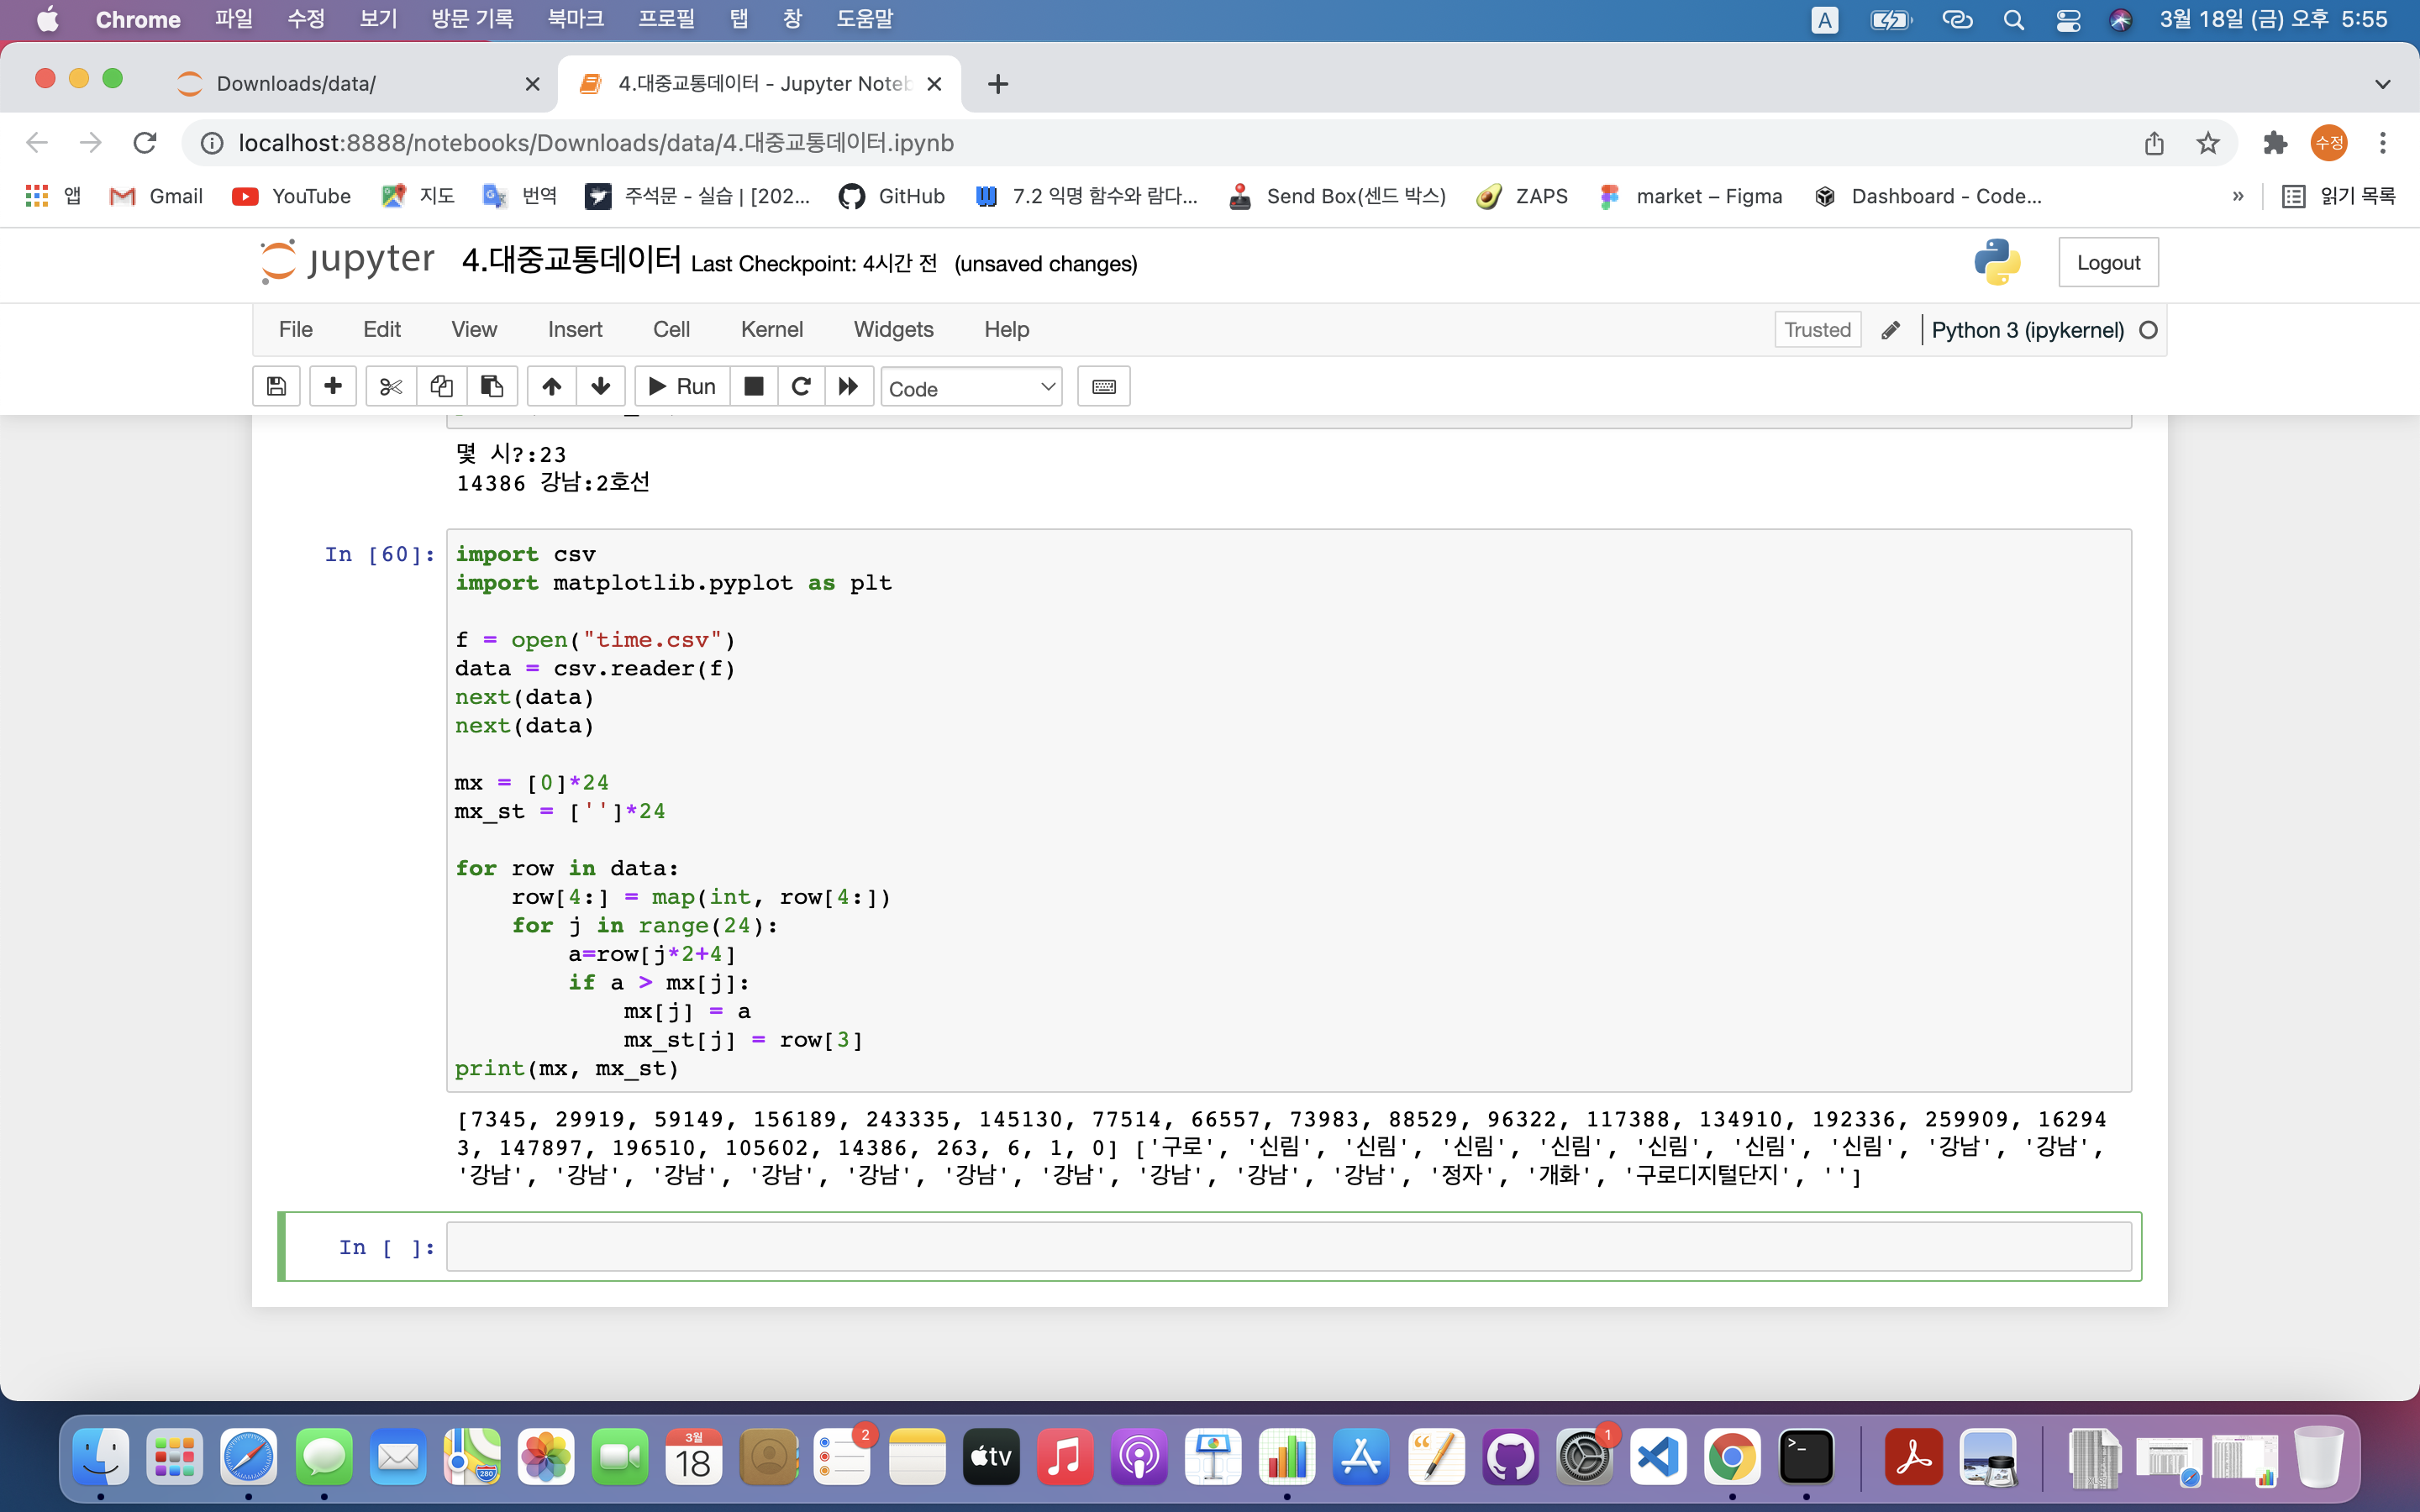Restart the kernel with the circular arrow icon
This screenshot has width=2420, height=1512.
coord(801,387)
